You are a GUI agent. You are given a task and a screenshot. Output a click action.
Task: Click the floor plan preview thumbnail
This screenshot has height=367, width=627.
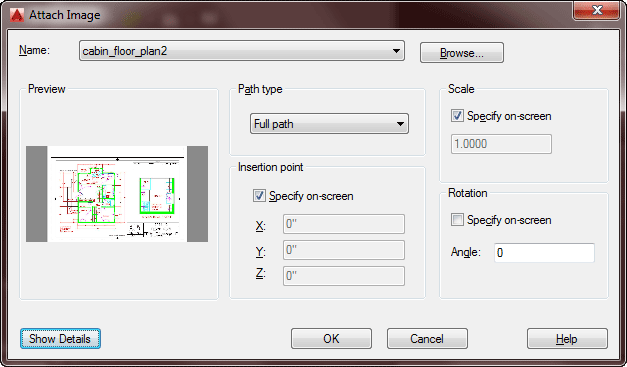coord(117,194)
